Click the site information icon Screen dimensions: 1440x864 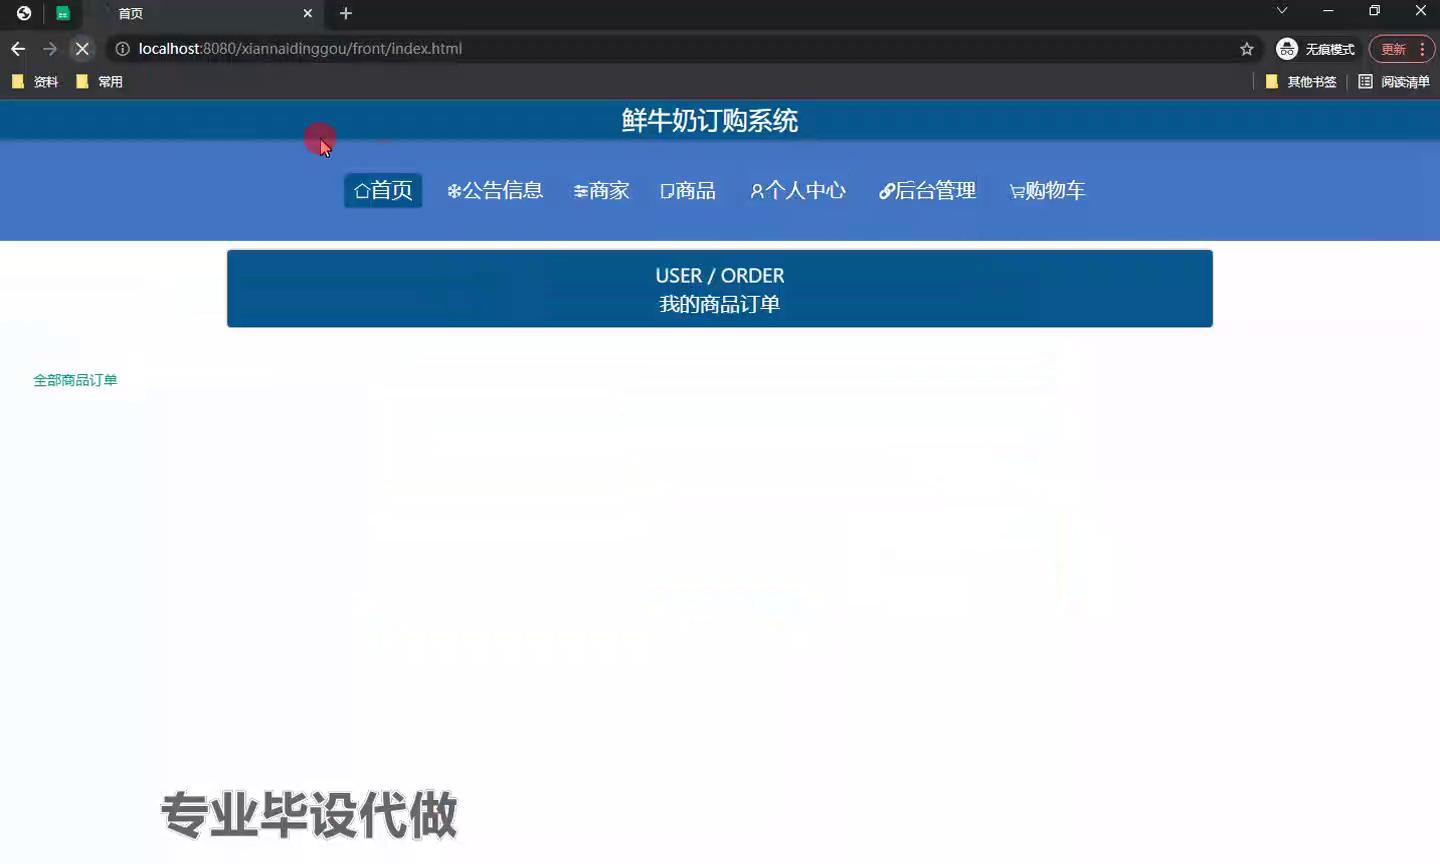(x=122, y=49)
